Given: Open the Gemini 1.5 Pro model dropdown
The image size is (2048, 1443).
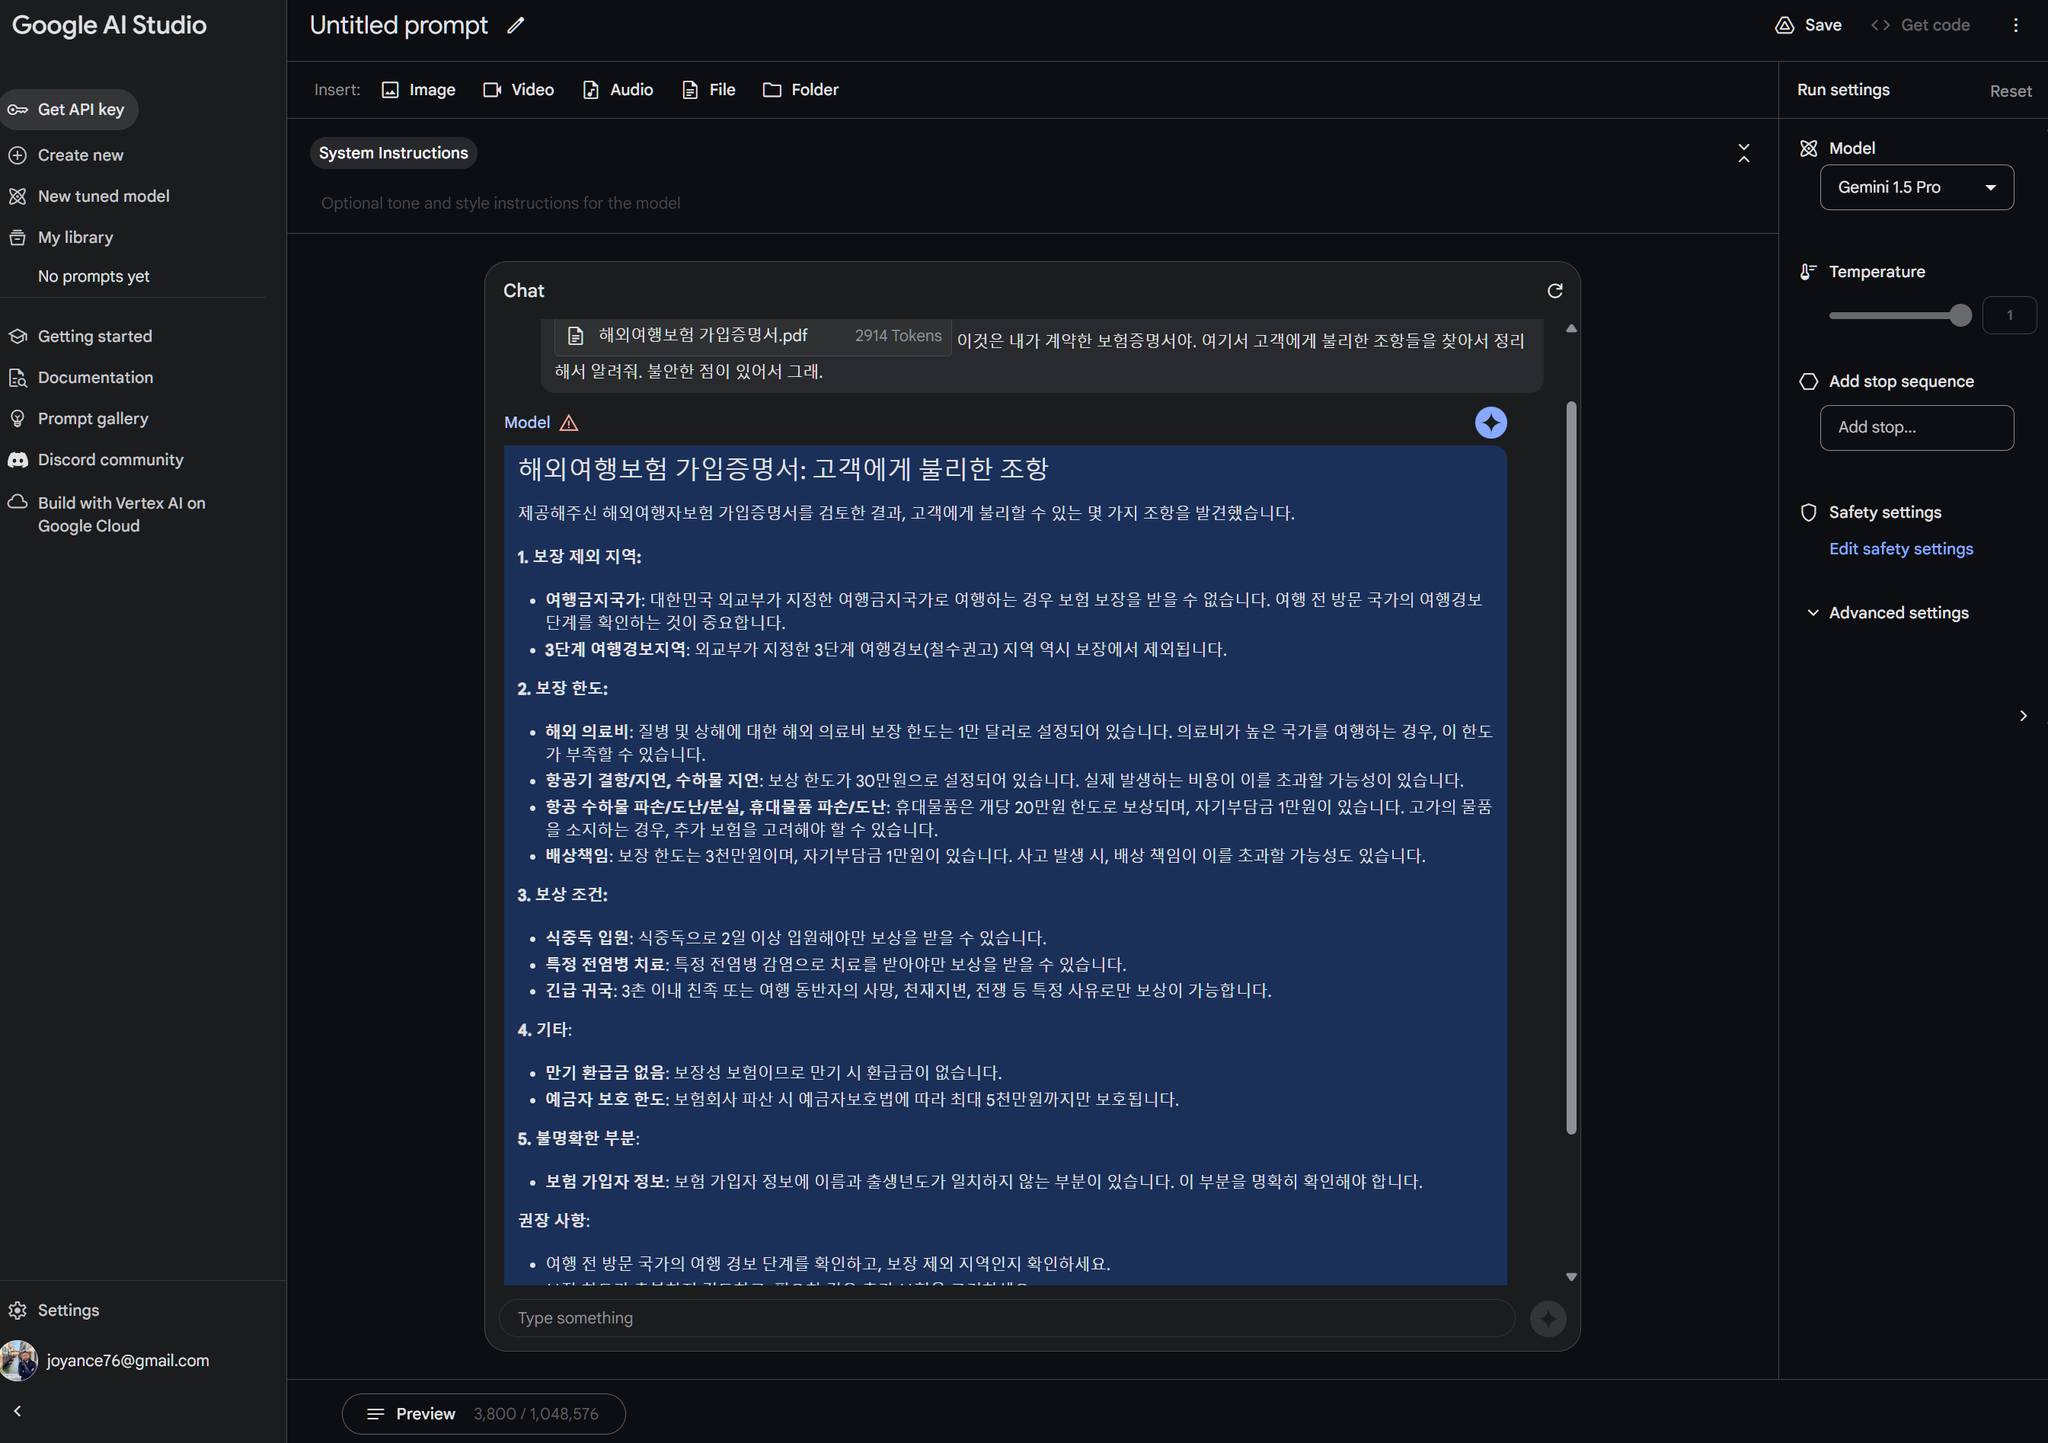Looking at the screenshot, I should click(x=1916, y=187).
